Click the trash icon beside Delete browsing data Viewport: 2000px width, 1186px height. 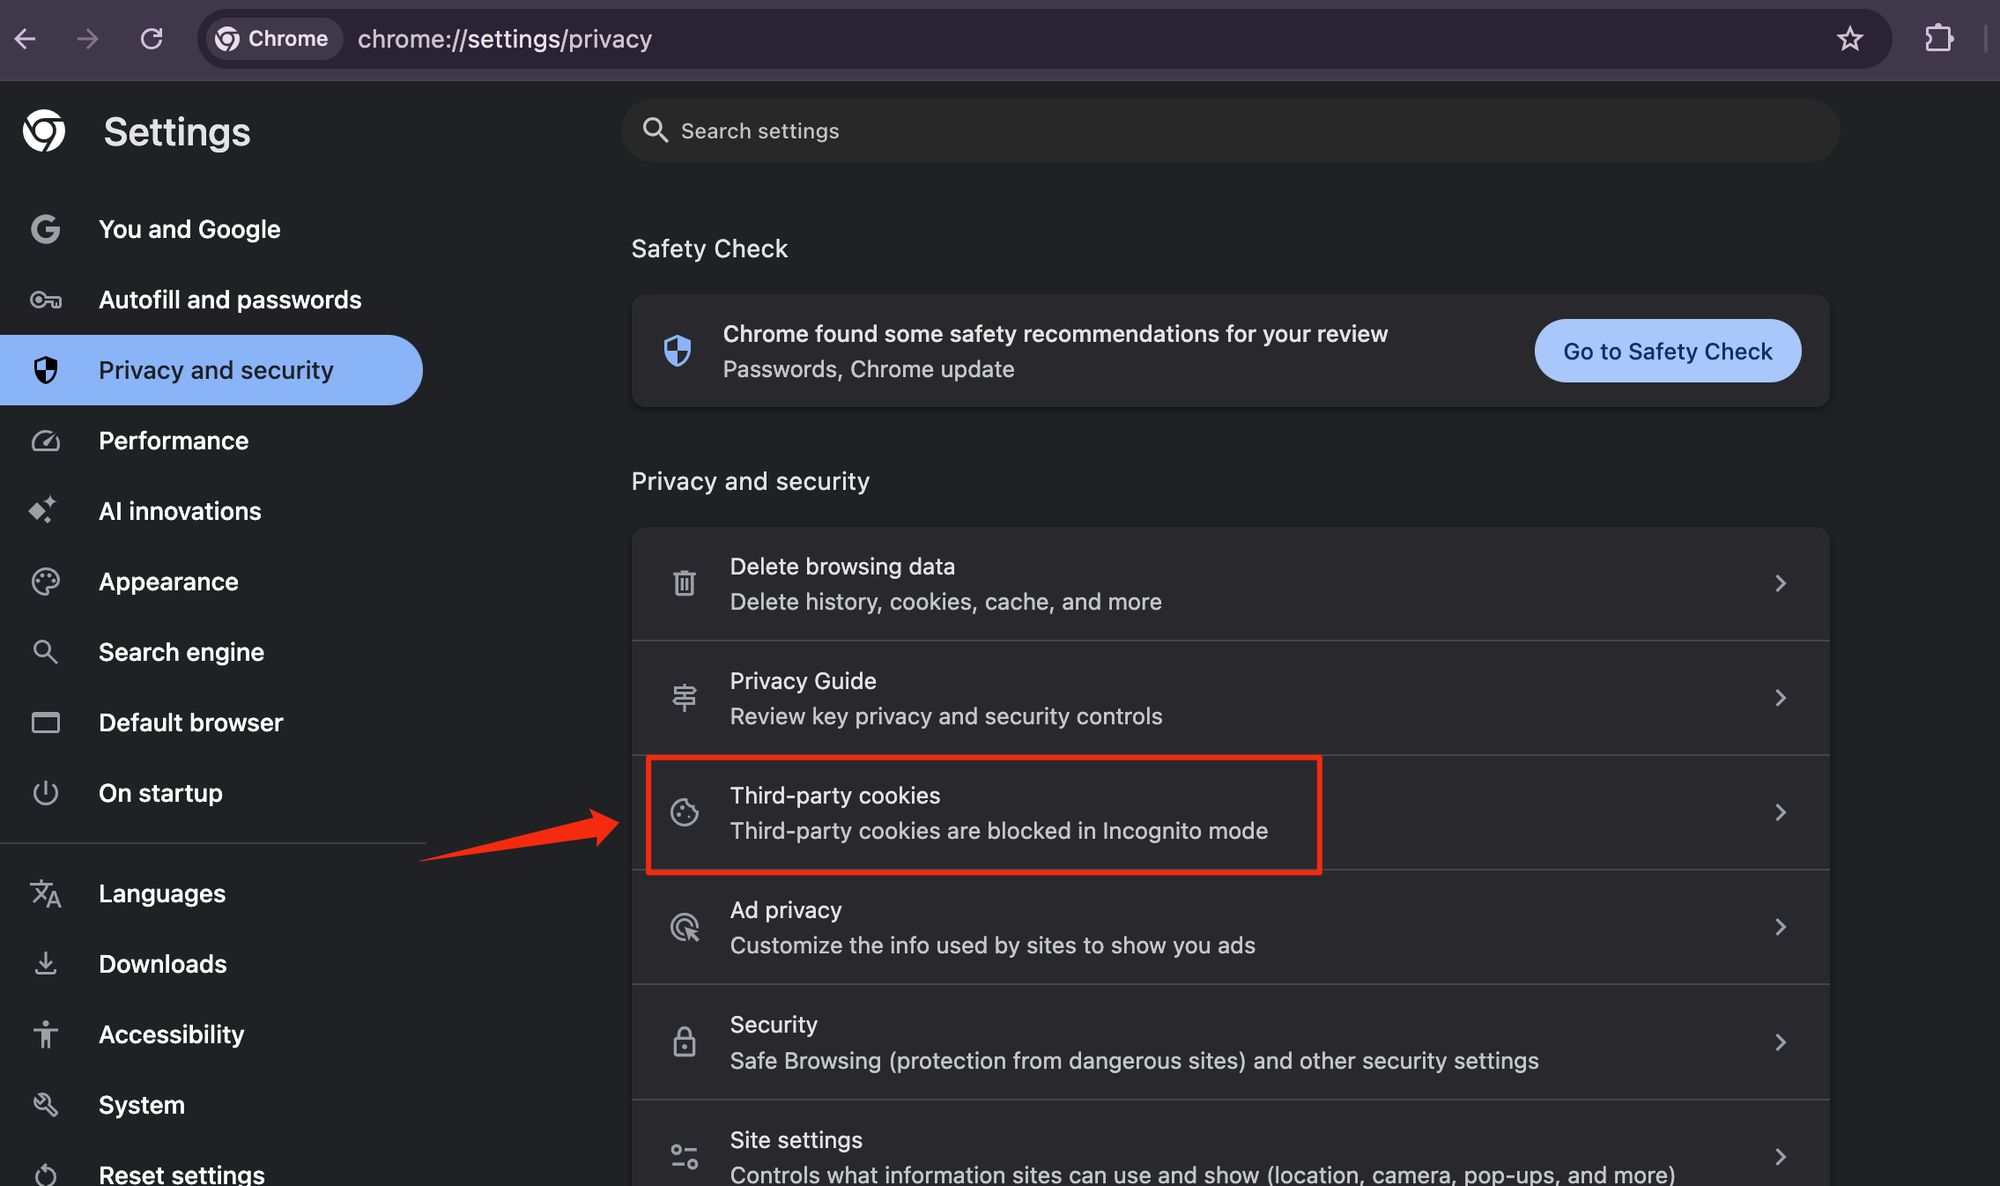[x=684, y=583]
